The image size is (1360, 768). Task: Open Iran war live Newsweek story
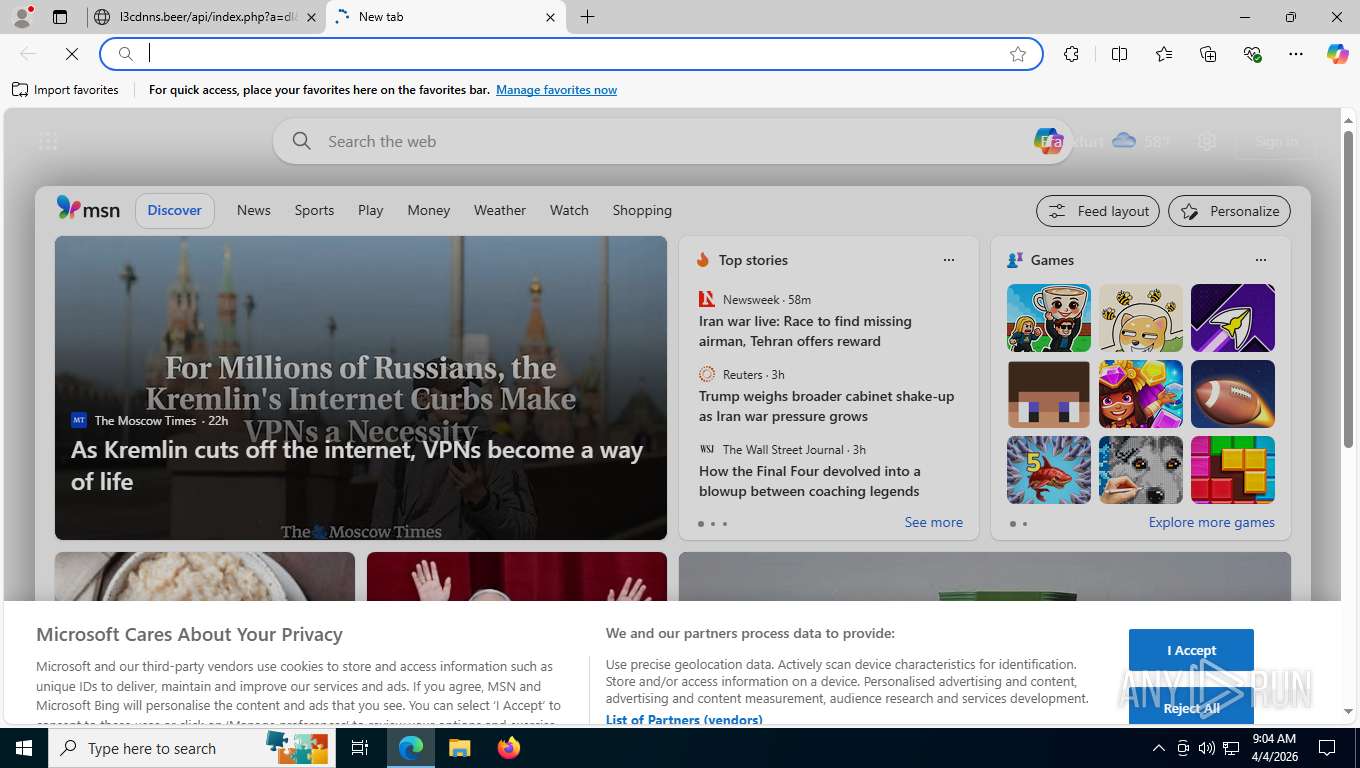pyautogui.click(x=805, y=331)
